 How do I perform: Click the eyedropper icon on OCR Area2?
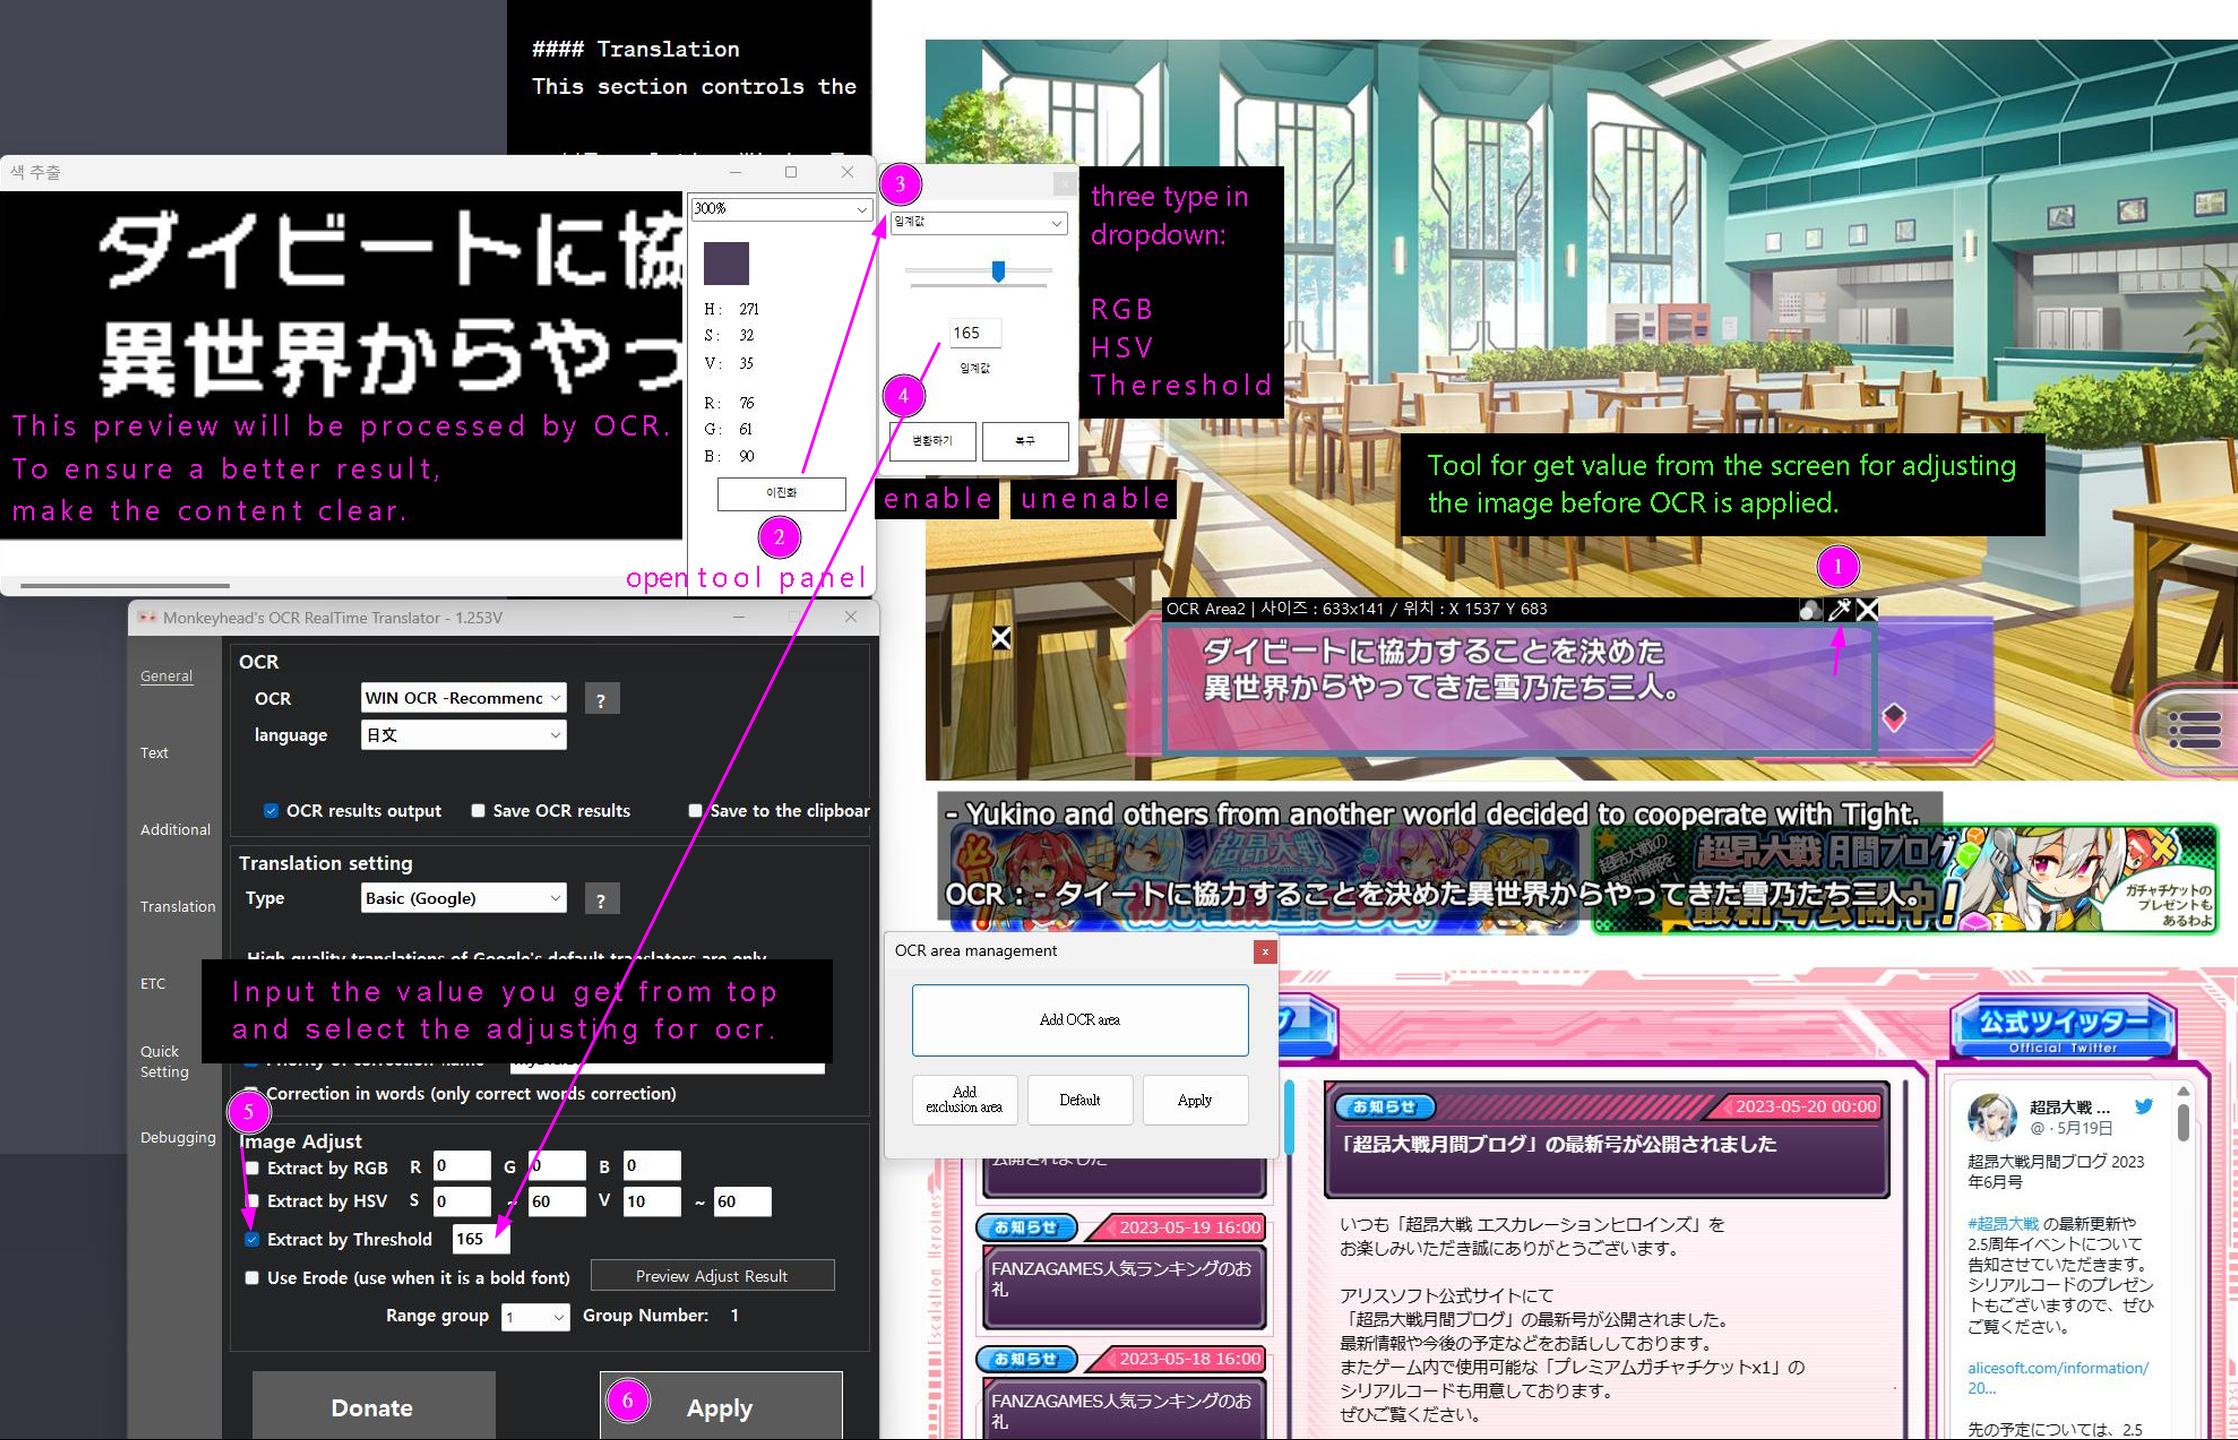(1838, 610)
